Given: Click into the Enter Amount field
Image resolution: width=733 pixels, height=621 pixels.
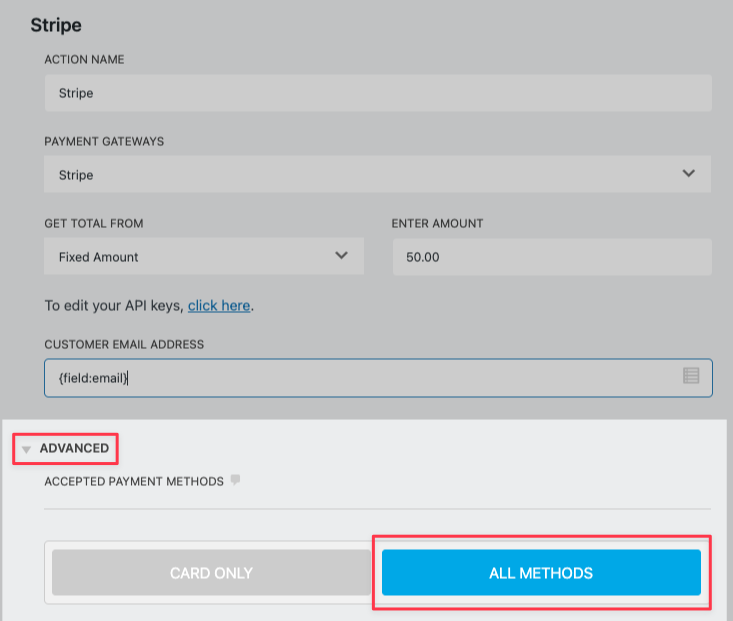Looking at the screenshot, I should (x=551, y=257).
